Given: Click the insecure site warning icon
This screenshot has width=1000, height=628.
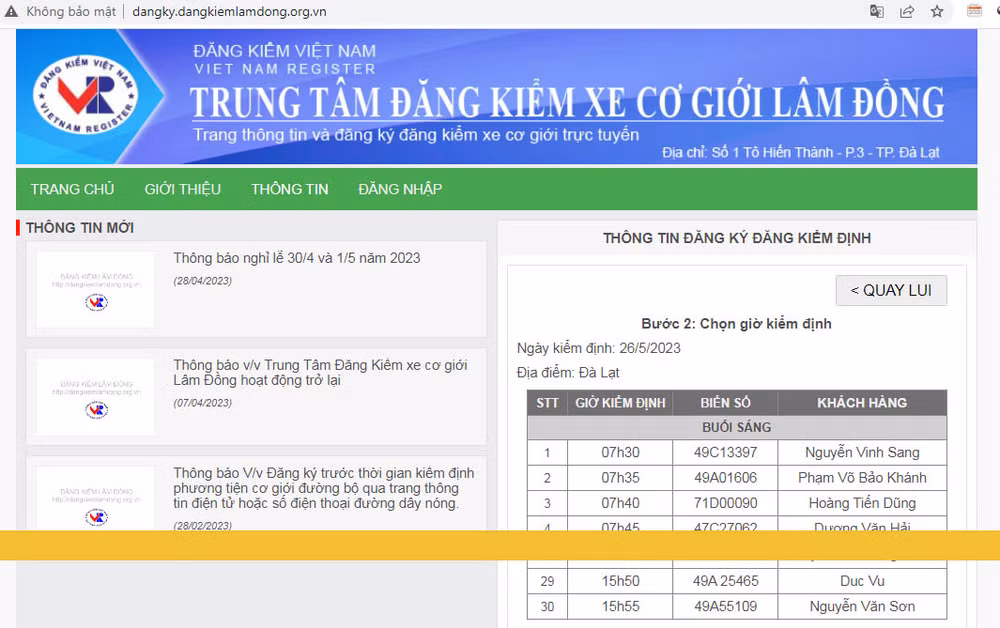Looking at the screenshot, I should coord(11,11).
